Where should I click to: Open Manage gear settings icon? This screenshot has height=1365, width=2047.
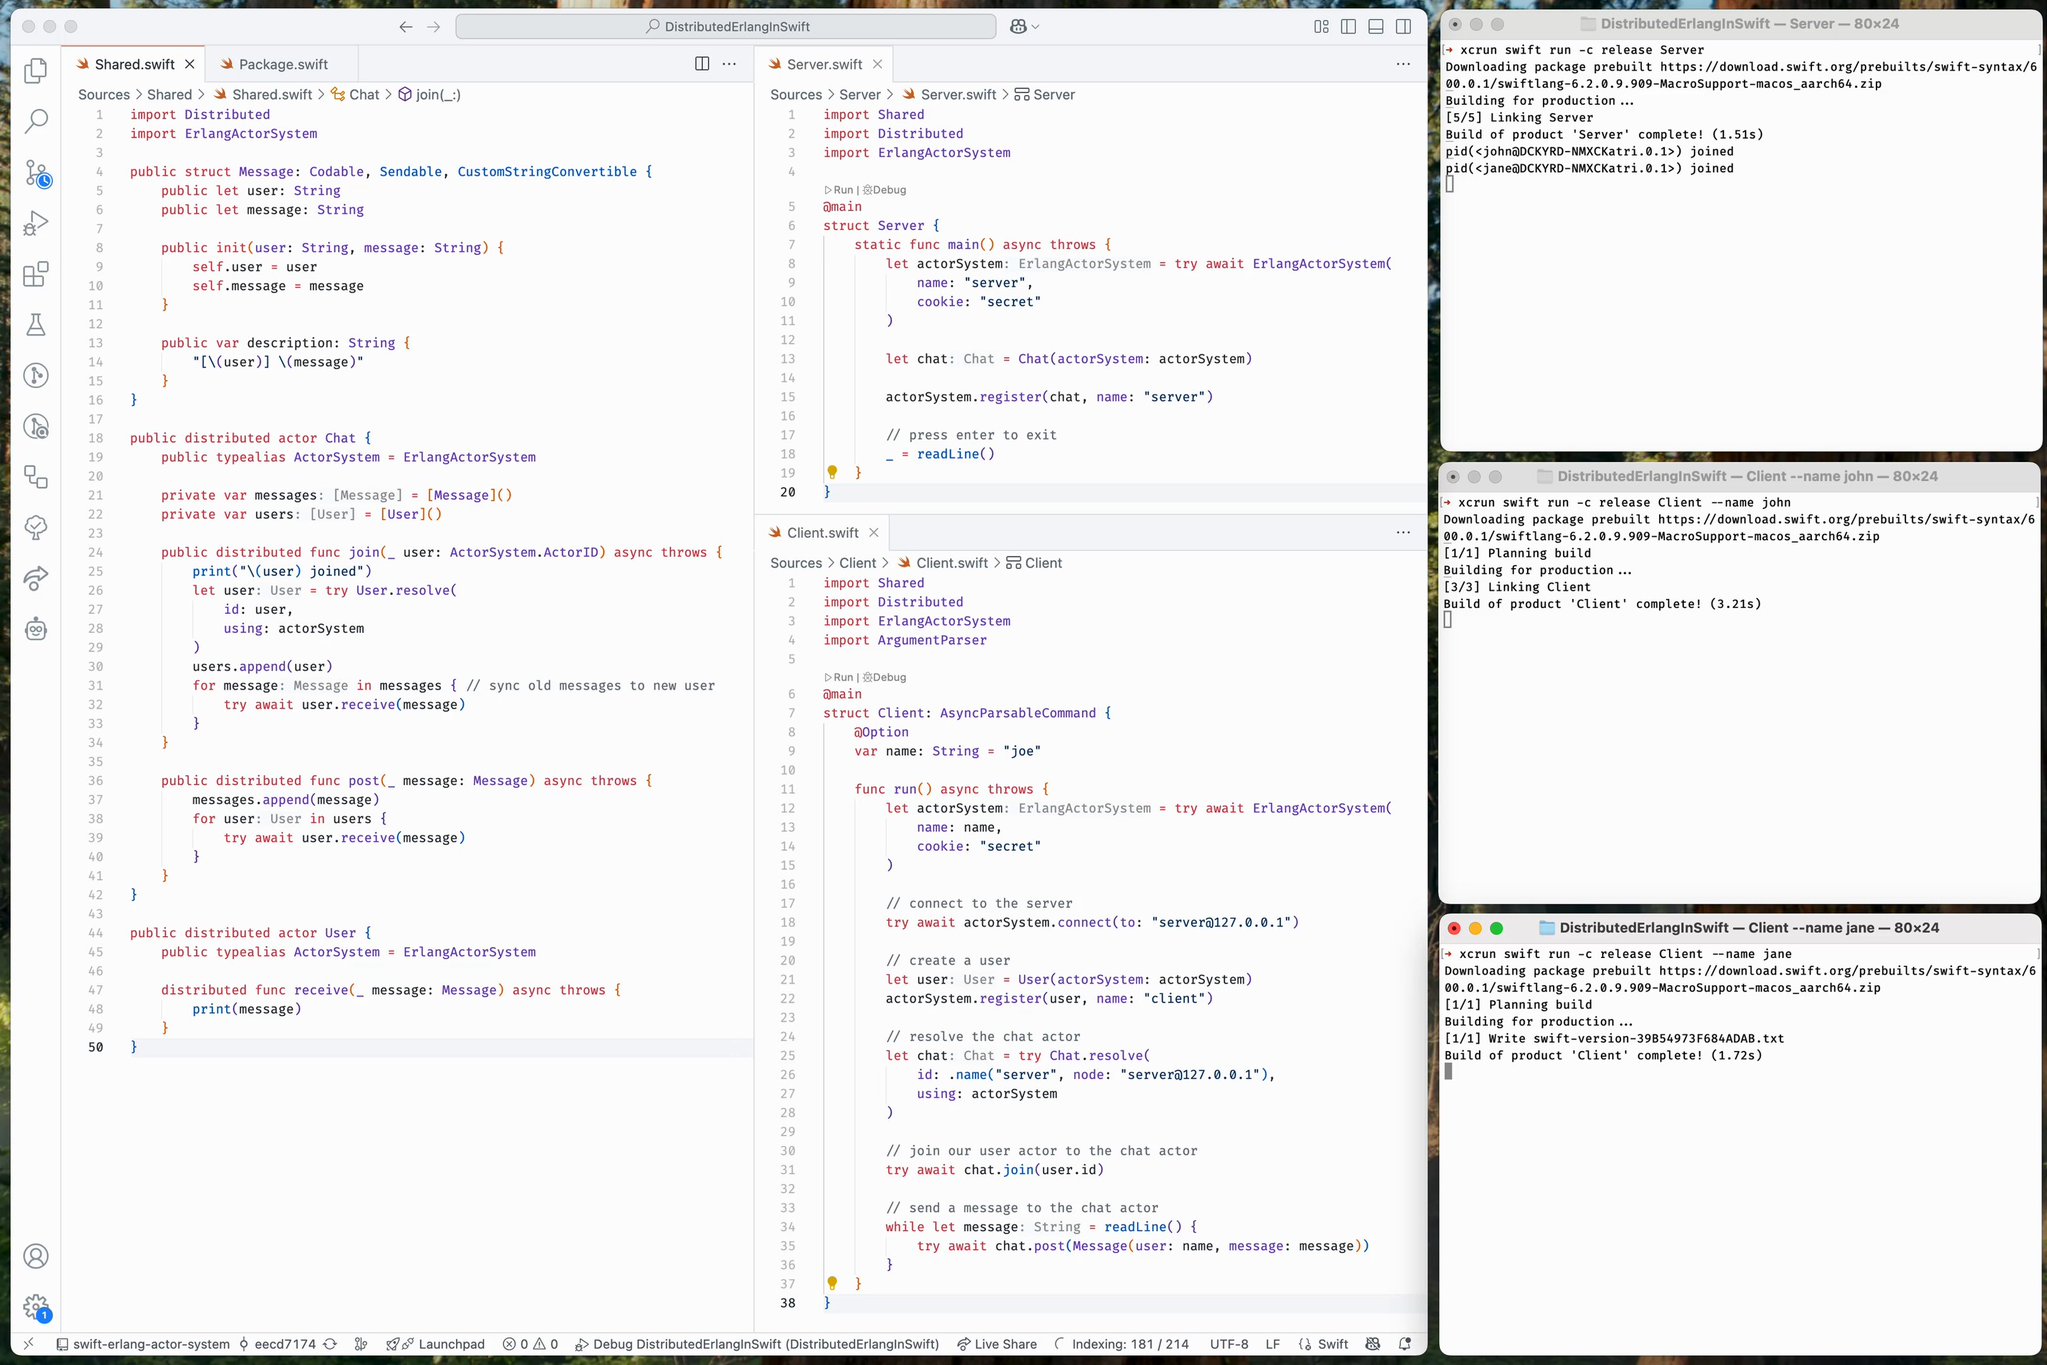click(x=36, y=1306)
